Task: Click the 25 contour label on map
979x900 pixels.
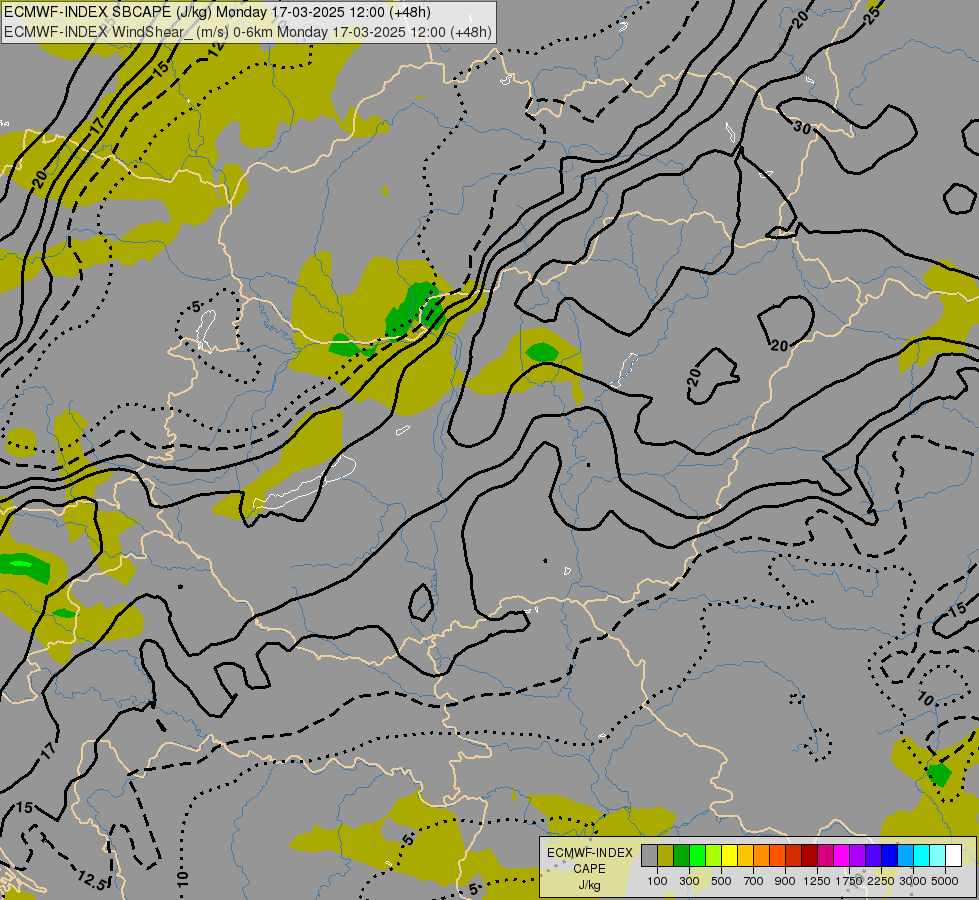Action: coord(874,16)
